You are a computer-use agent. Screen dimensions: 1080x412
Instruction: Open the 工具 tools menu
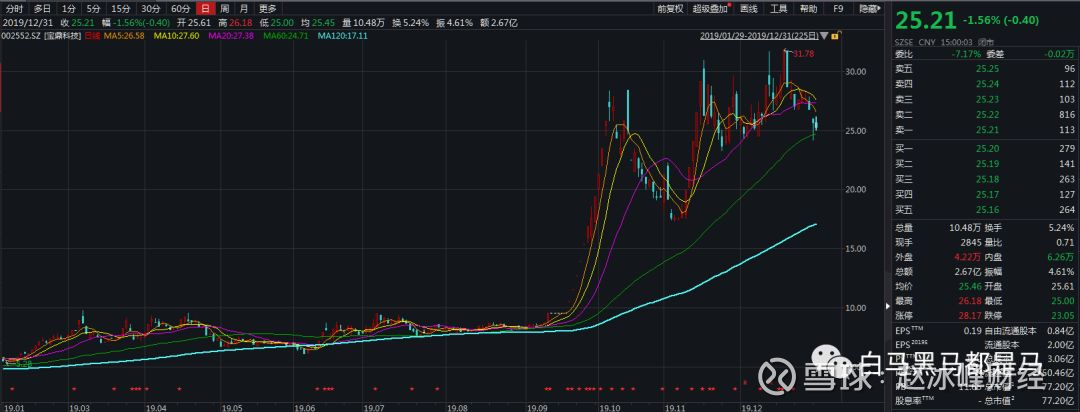(x=778, y=9)
